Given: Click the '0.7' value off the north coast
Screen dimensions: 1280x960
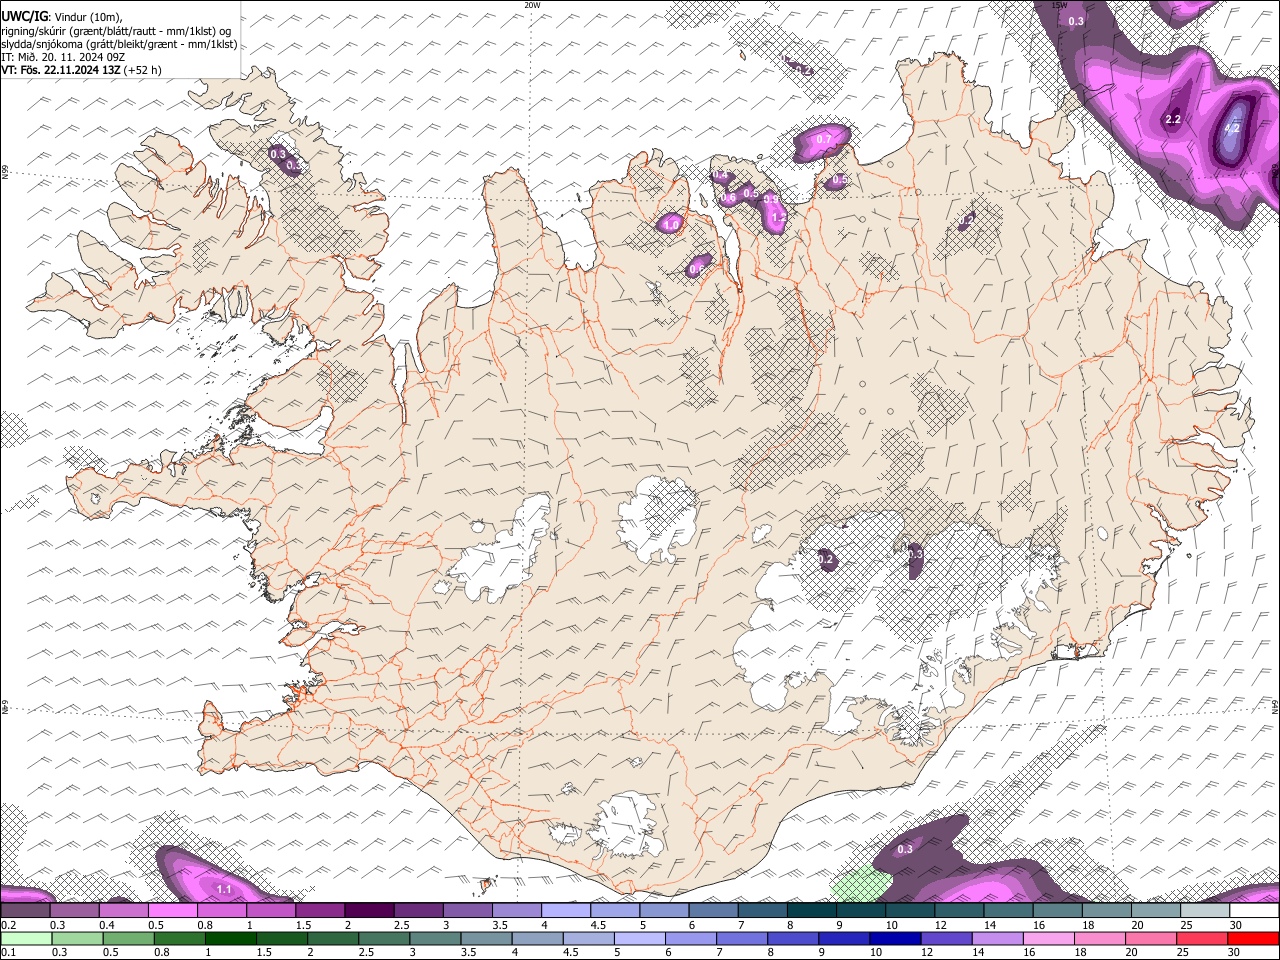Looking at the screenshot, I should click(824, 139).
